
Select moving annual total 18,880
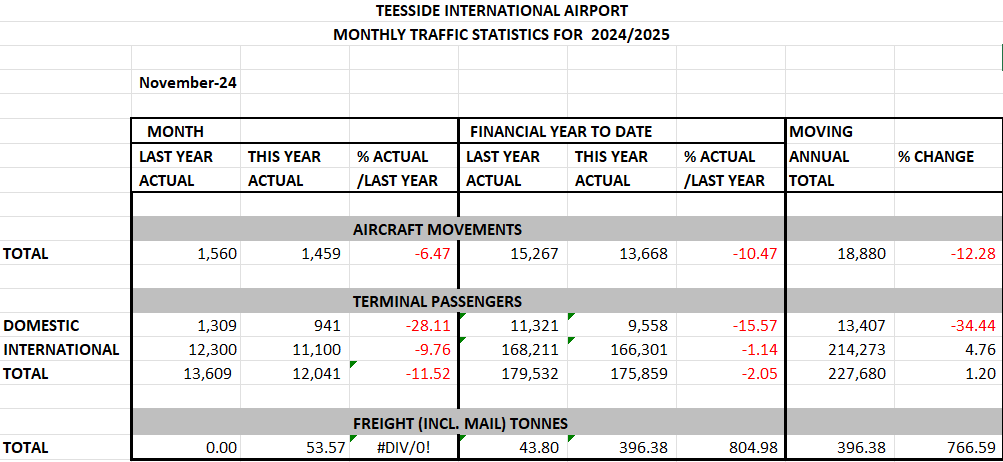point(840,253)
